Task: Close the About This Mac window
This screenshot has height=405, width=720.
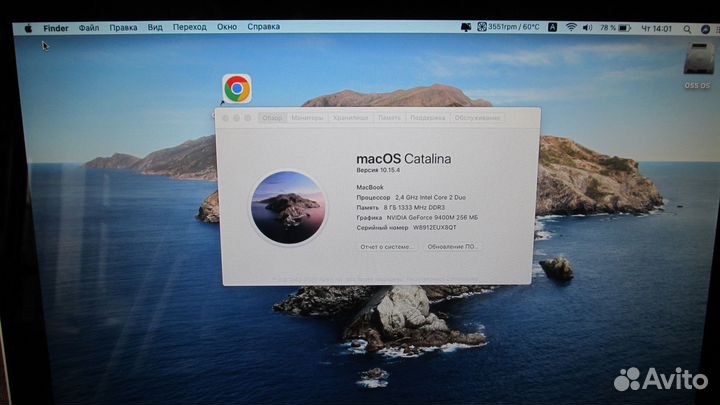Action: click(x=225, y=118)
